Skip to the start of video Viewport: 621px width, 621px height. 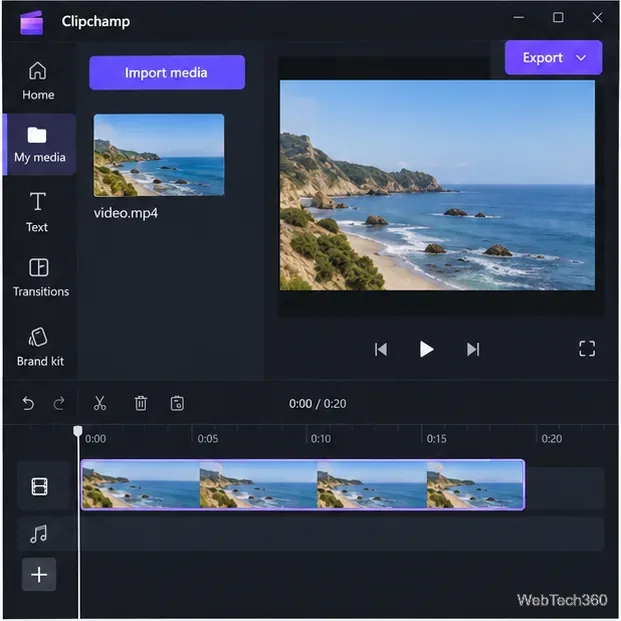[x=381, y=349]
